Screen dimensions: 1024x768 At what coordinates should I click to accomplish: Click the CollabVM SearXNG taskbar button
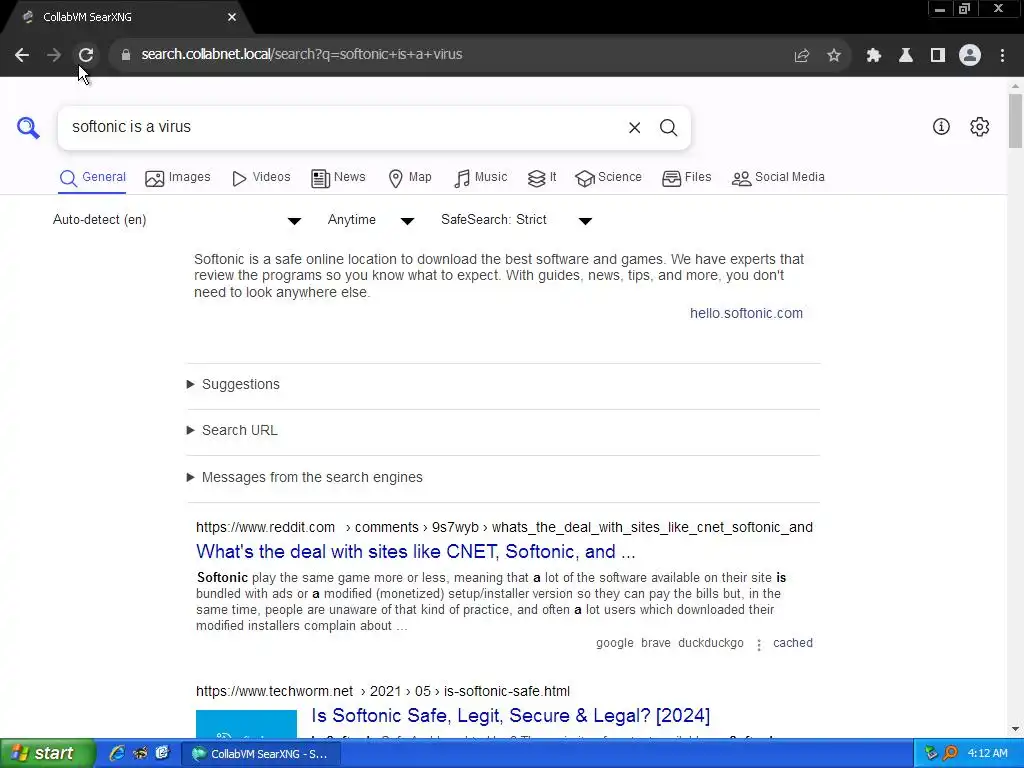(x=260, y=754)
